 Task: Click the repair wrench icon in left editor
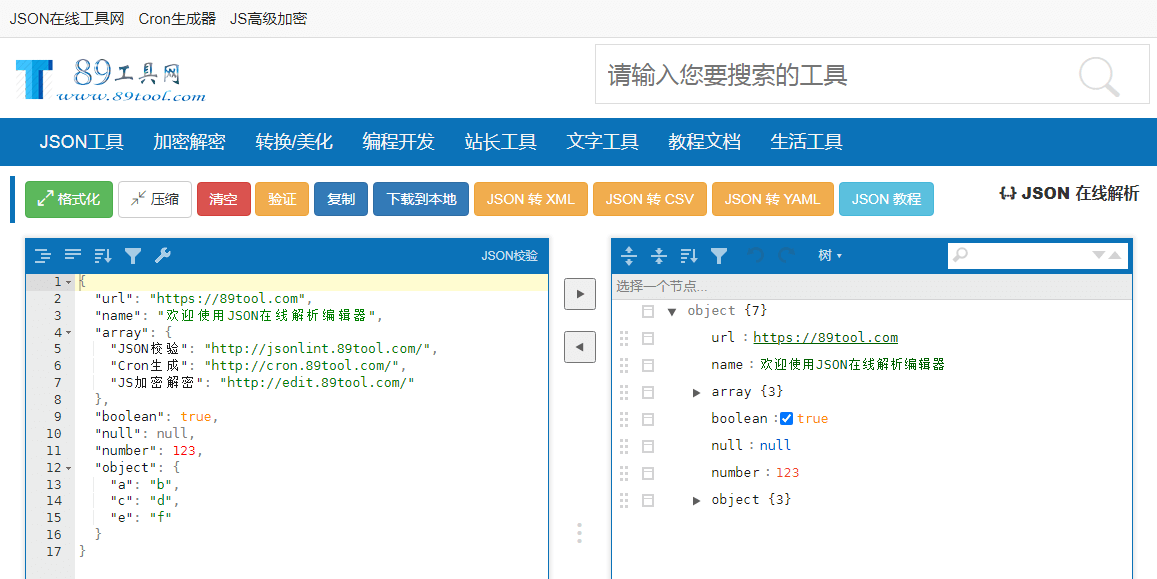point(163,256)
